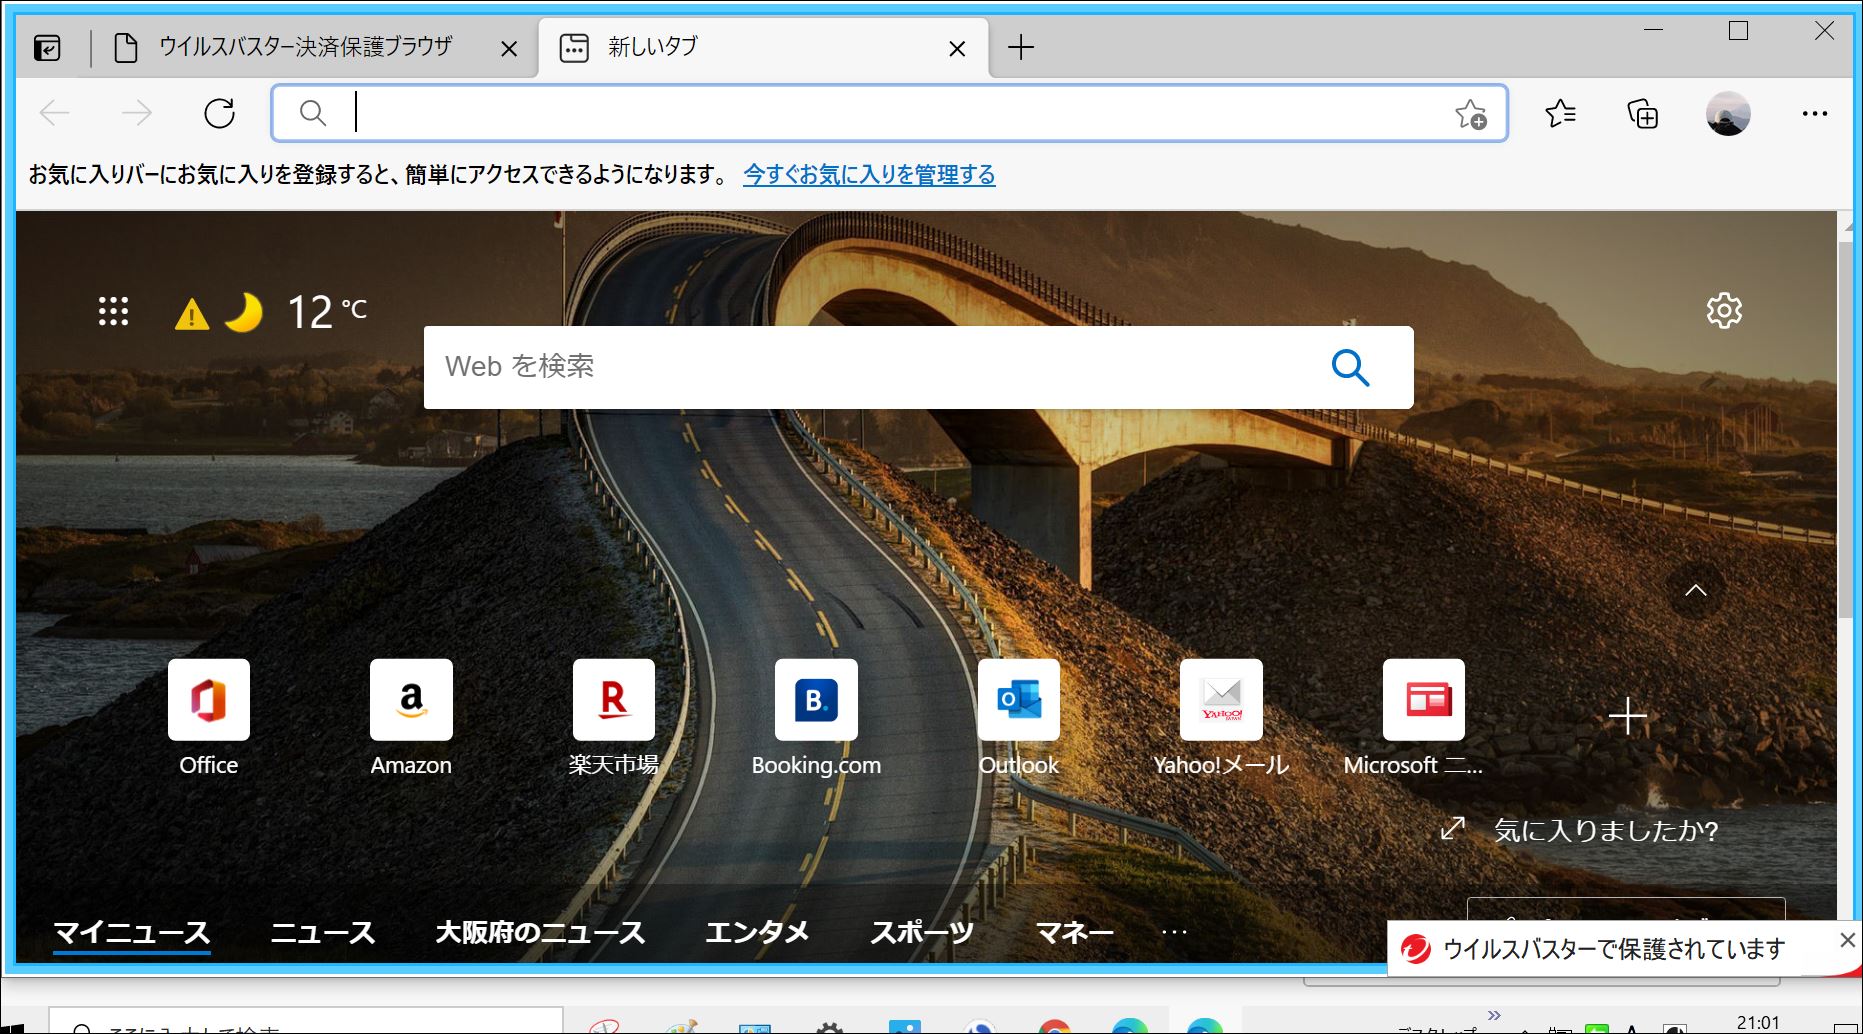
Task: Open Yahoo!メール quick link tile
Action: coord(1221,719)
